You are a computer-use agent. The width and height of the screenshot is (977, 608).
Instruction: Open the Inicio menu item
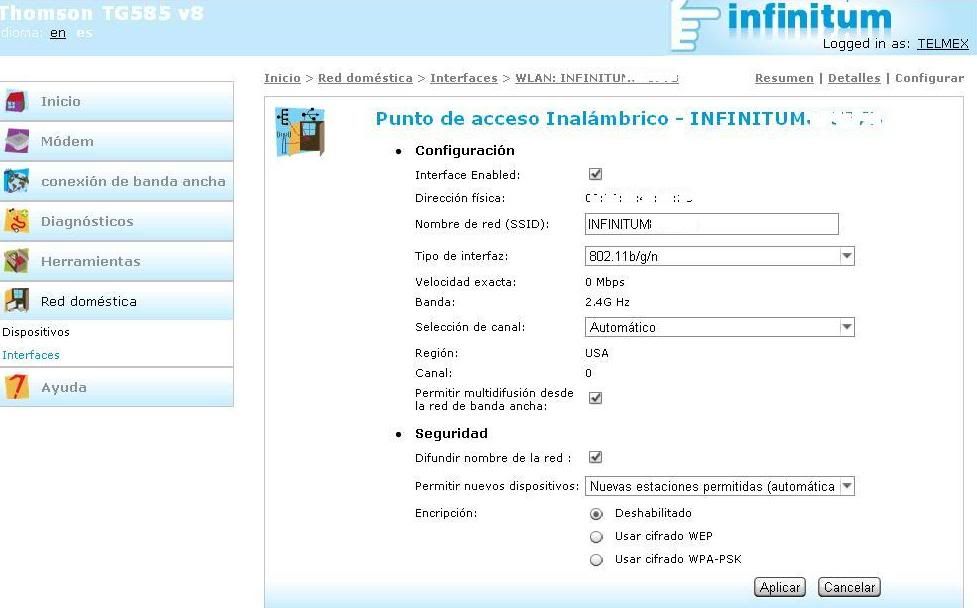click(117, 102)
